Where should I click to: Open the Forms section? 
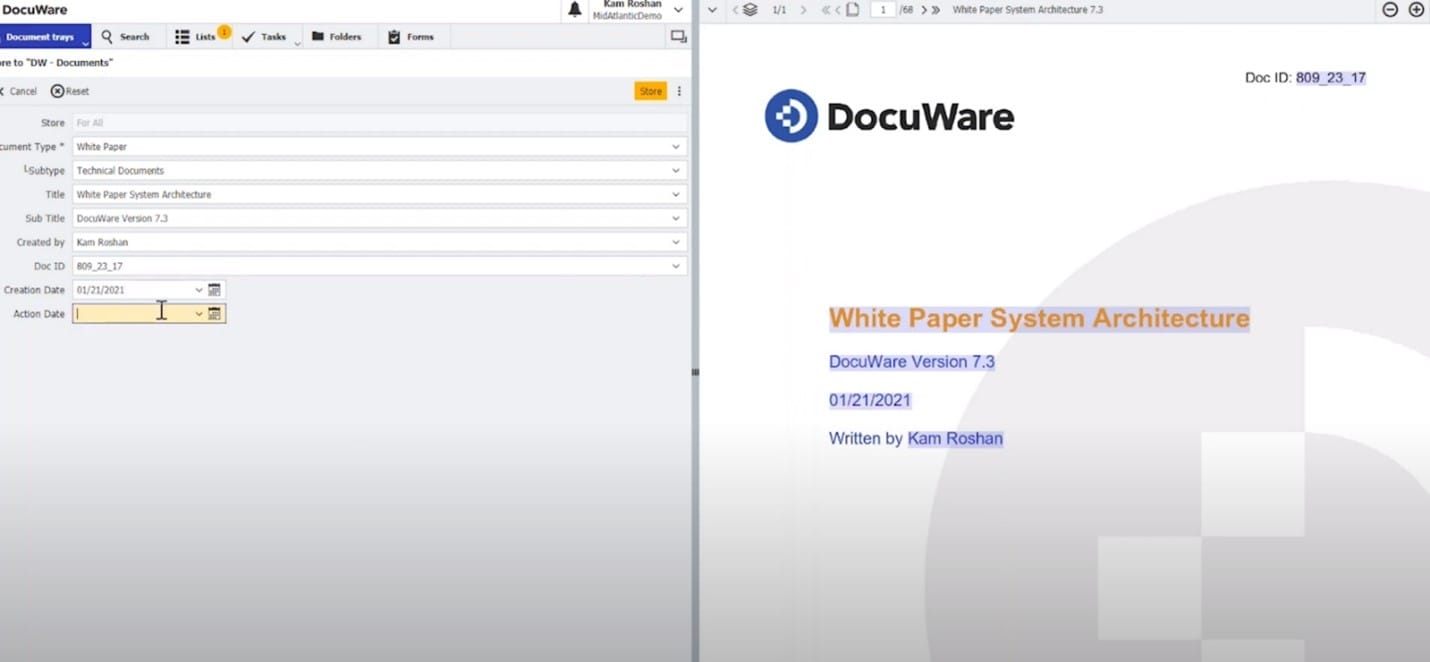(412, 36)
